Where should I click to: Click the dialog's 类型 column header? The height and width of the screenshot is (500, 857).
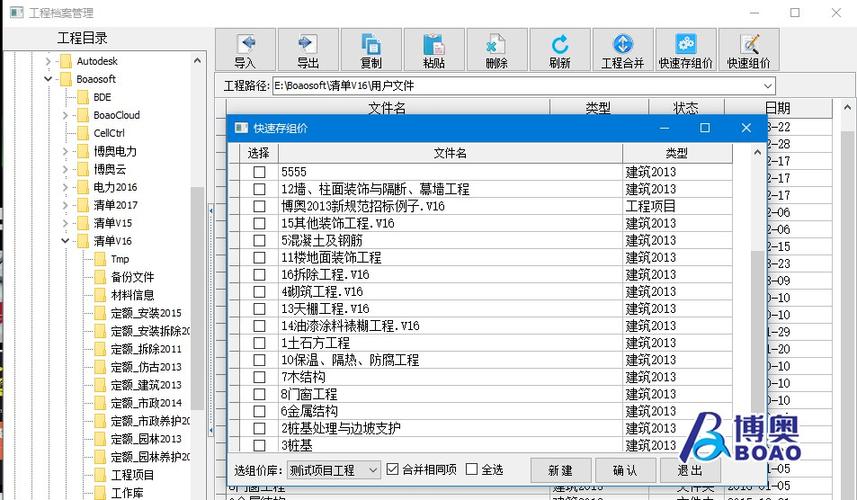pos(677,153)
